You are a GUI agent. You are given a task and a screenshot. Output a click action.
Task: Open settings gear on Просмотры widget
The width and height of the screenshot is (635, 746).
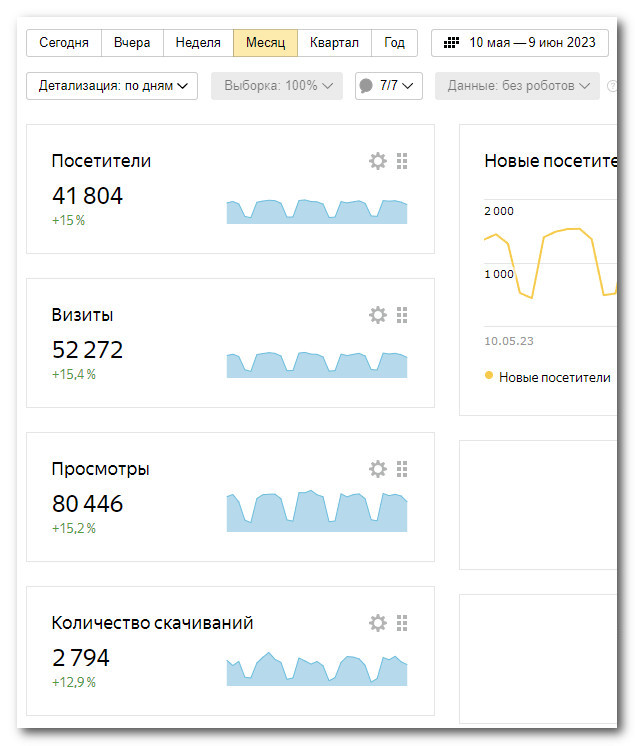[377, 469]
